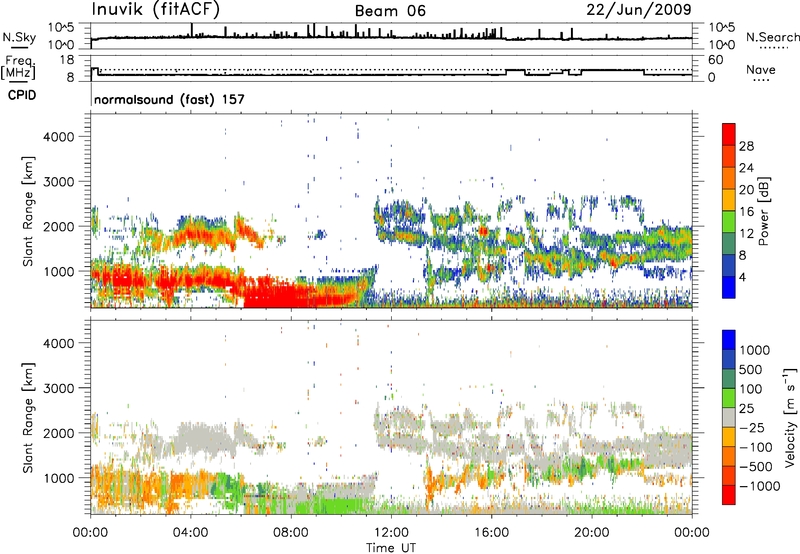The width and height of the screenshot is (800, 554).
Task: Click the 24 dB power colorbar label
Action: click(746, 168)
